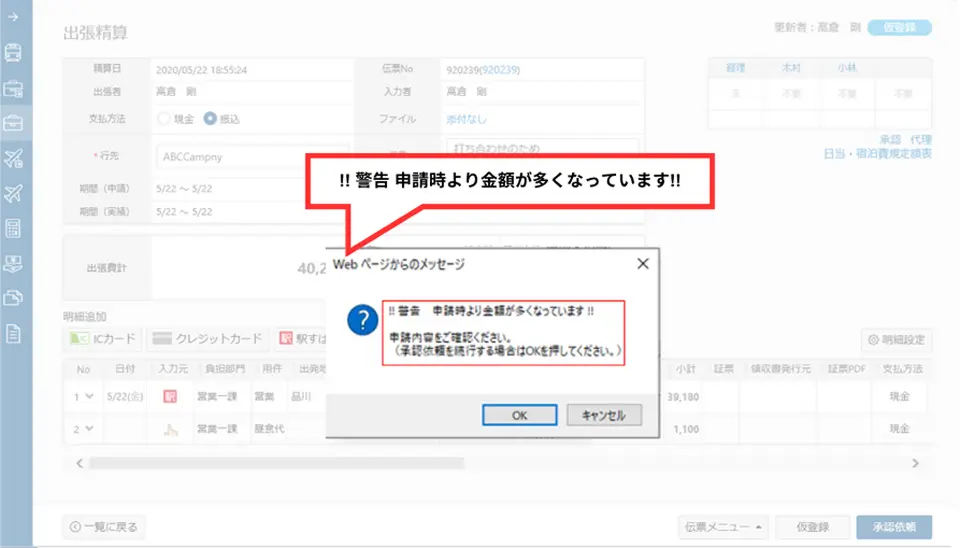Click the 代理 link
Screen dimensions: 960x548
click(x=921, y=140)
